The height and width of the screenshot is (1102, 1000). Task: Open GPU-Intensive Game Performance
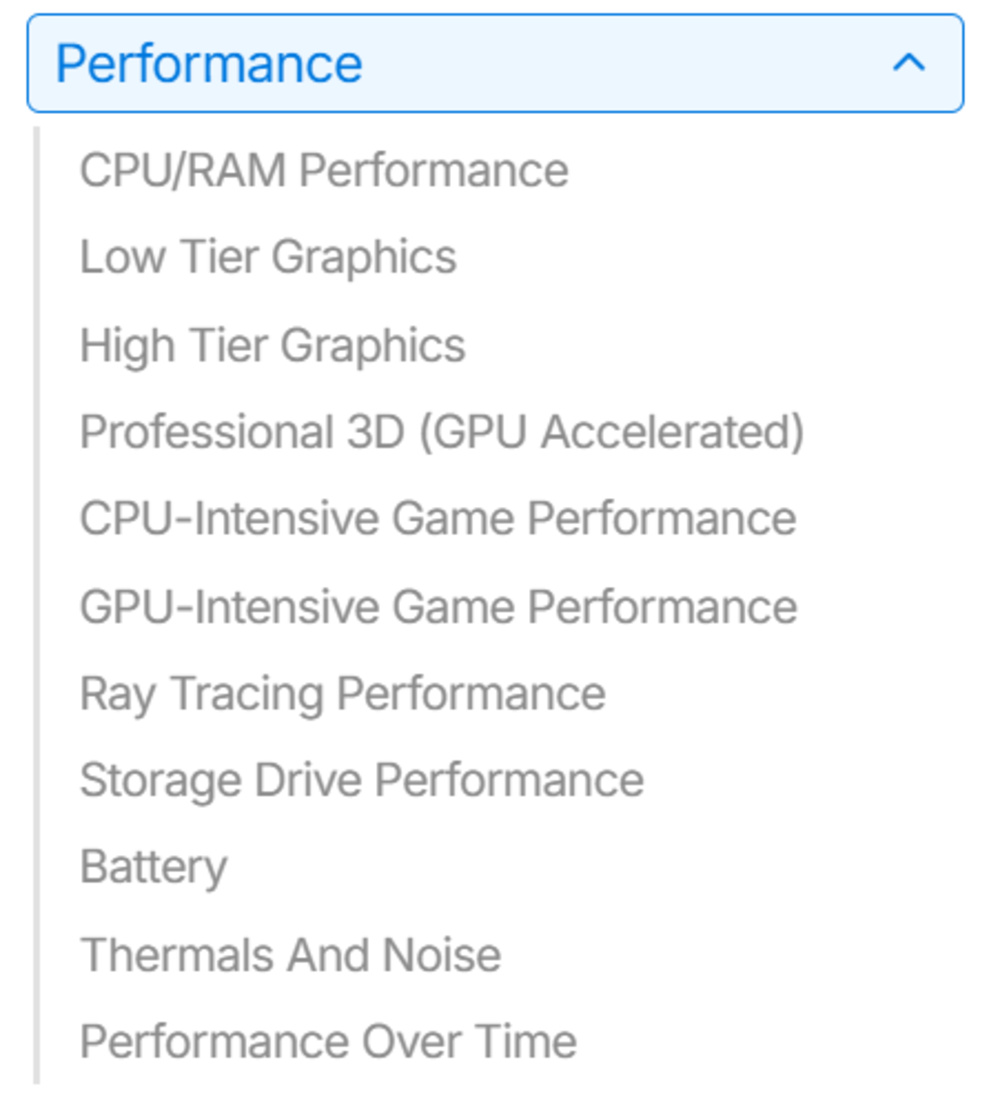click(440, 606)
